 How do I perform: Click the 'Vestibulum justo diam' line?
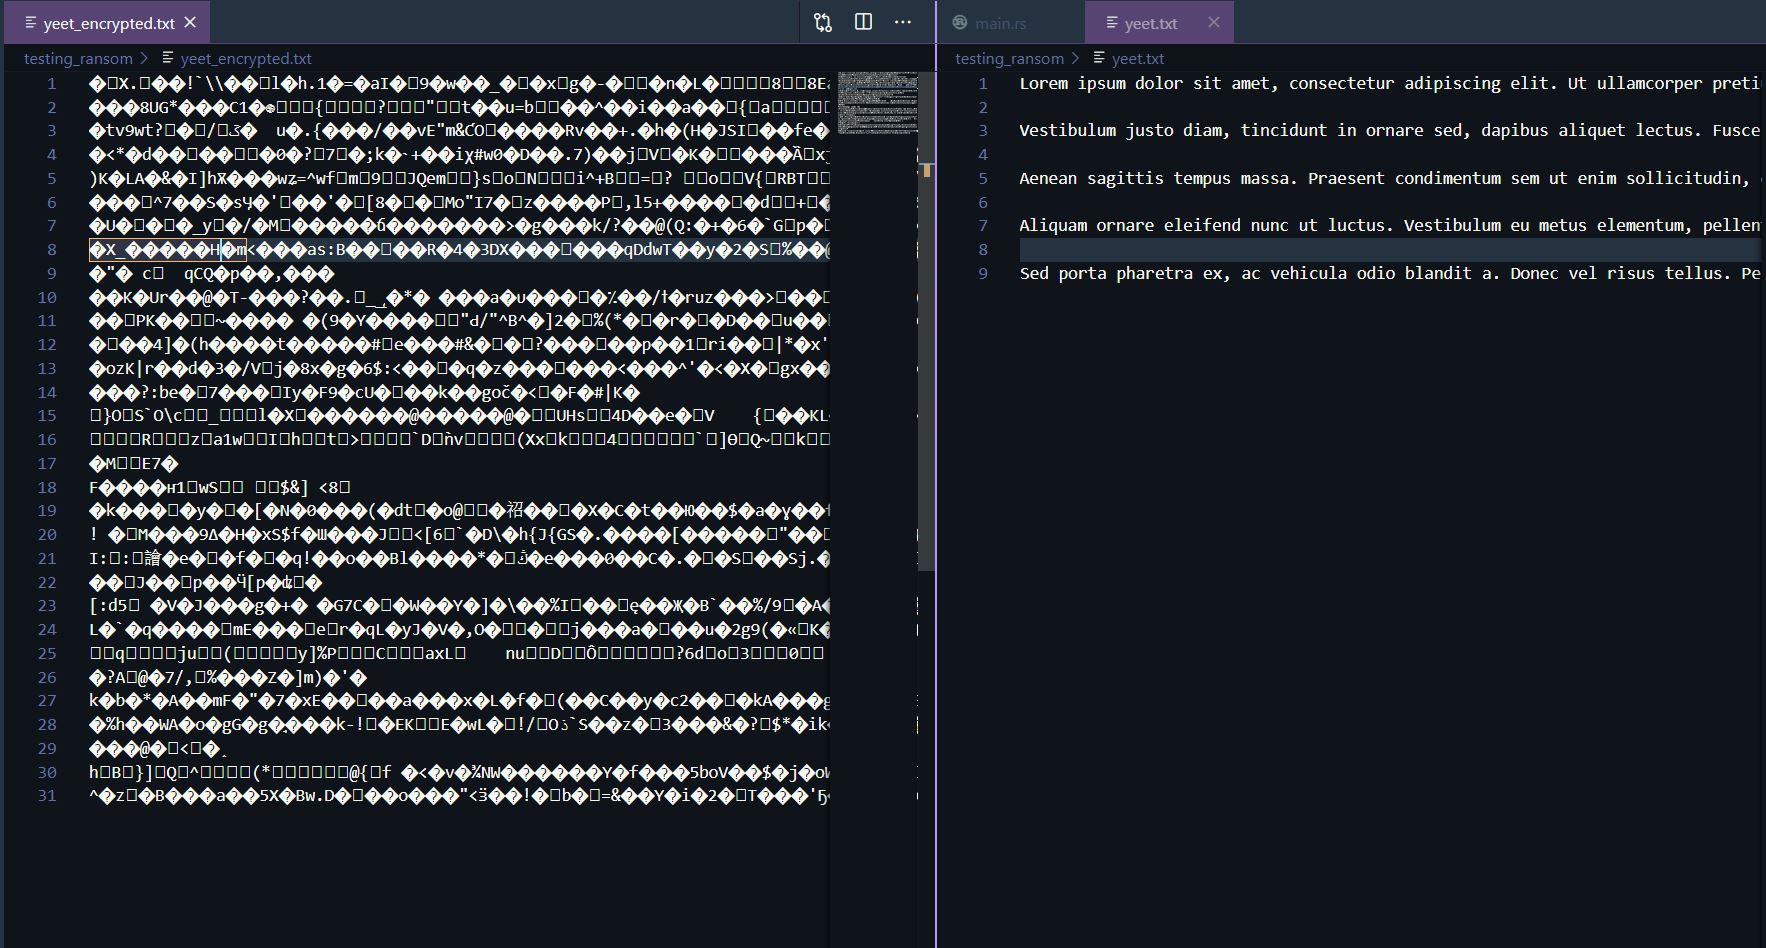click(1388, 130)
